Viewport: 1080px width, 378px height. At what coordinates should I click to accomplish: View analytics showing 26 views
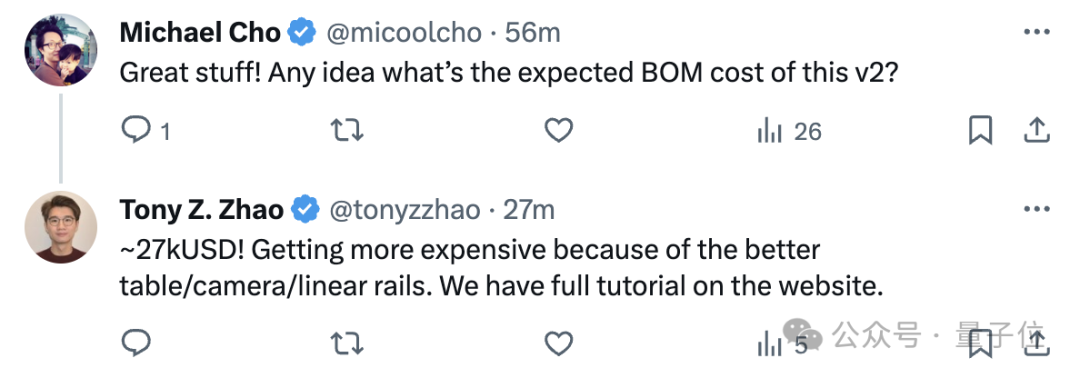tap(789, 131)
